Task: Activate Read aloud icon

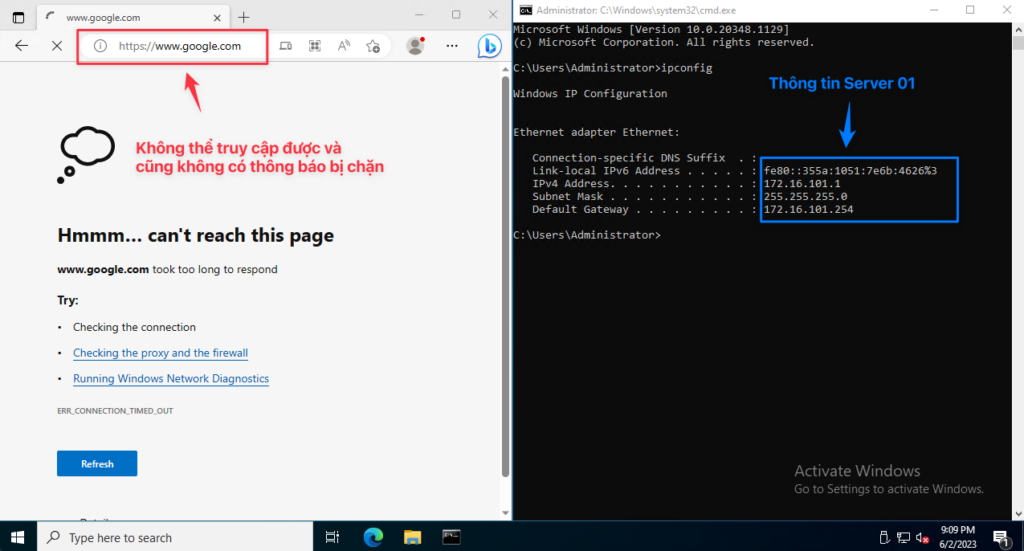Action: 344,46
